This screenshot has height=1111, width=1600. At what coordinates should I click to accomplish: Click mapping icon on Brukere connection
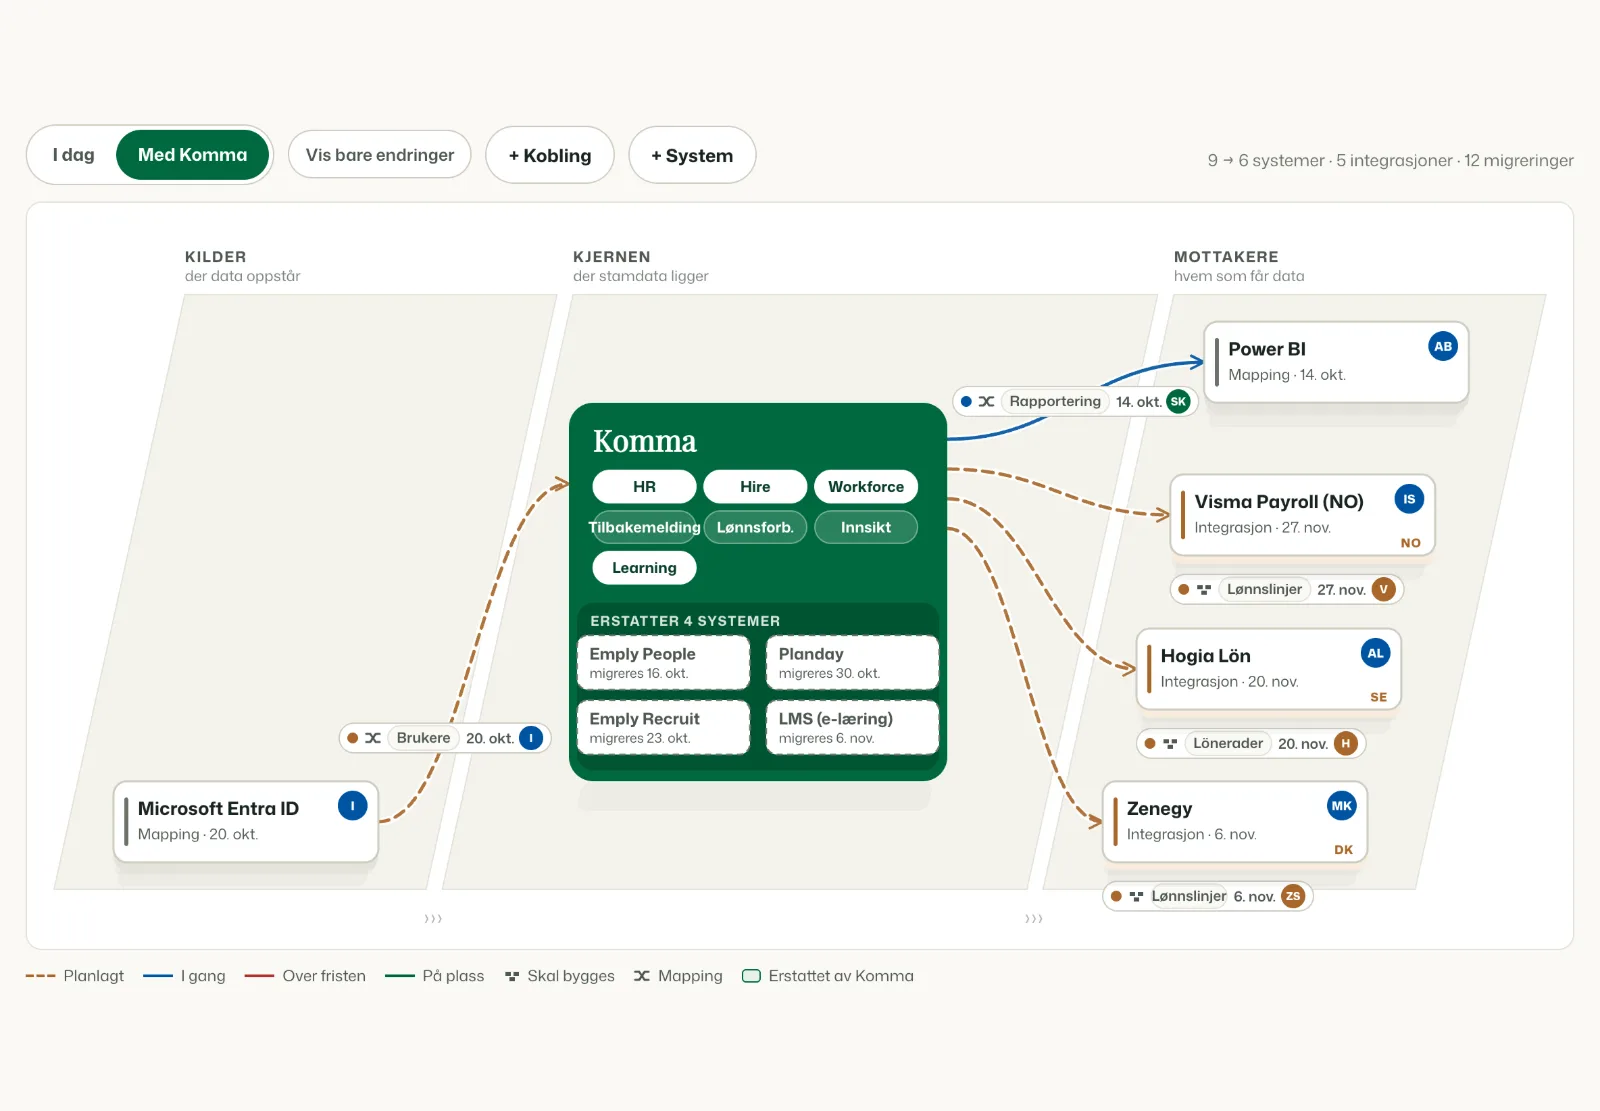click(373, 738)
